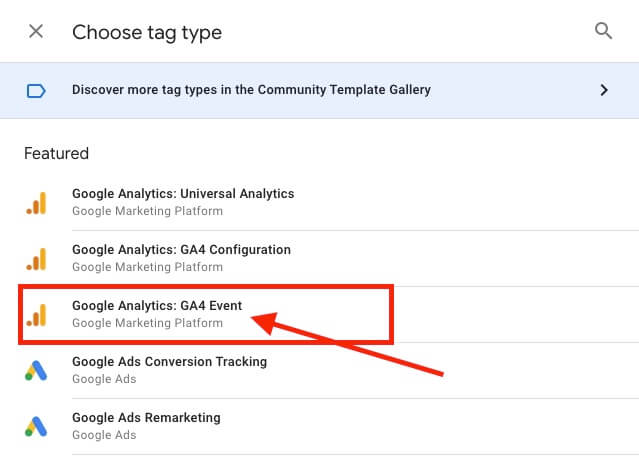Close the Choose tag type panel
The width and height of the screenshot is (639, 461).
[36, 31]
